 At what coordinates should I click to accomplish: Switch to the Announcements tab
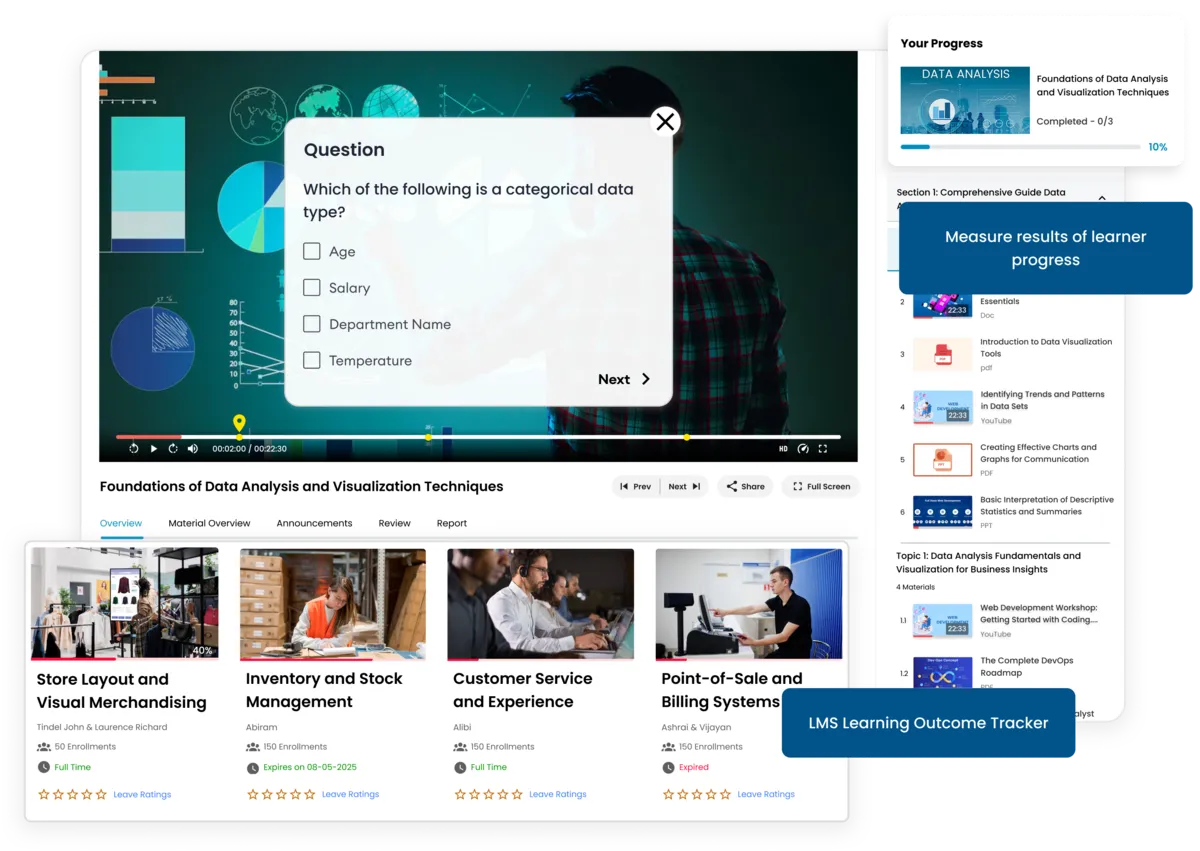312,523
